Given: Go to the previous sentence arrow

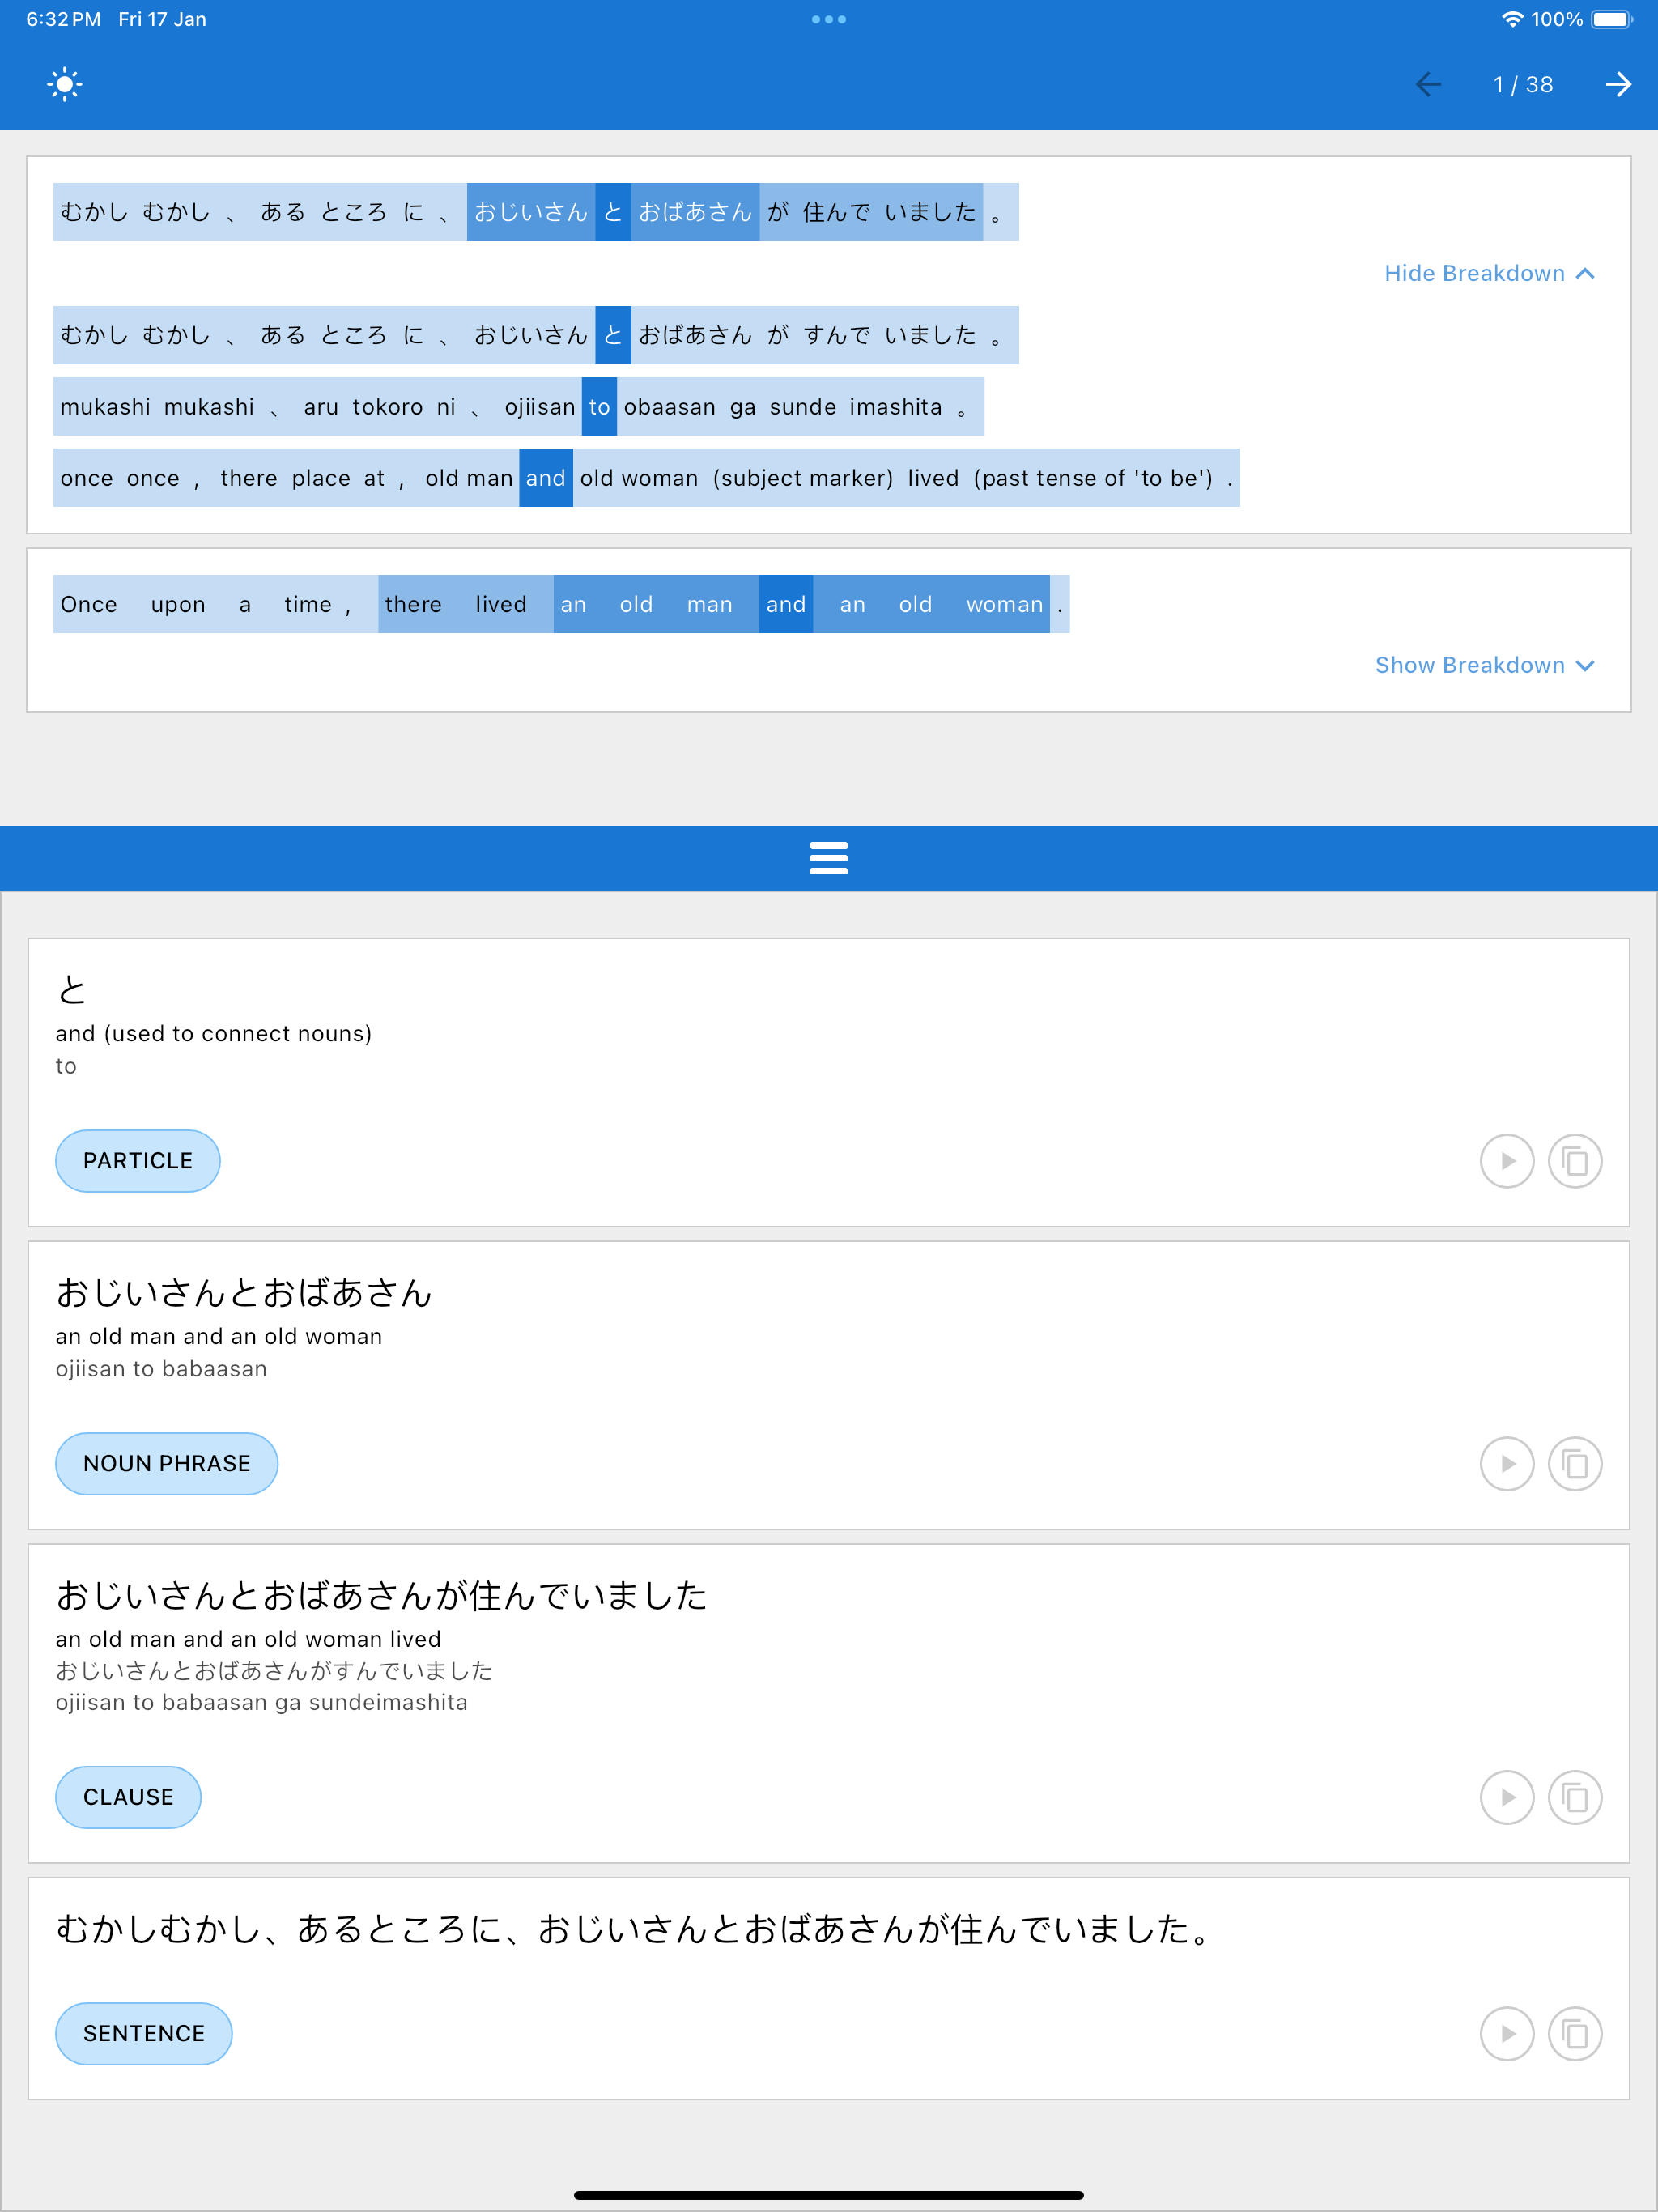Looking at the screenshot, I should pos(1428,84).
